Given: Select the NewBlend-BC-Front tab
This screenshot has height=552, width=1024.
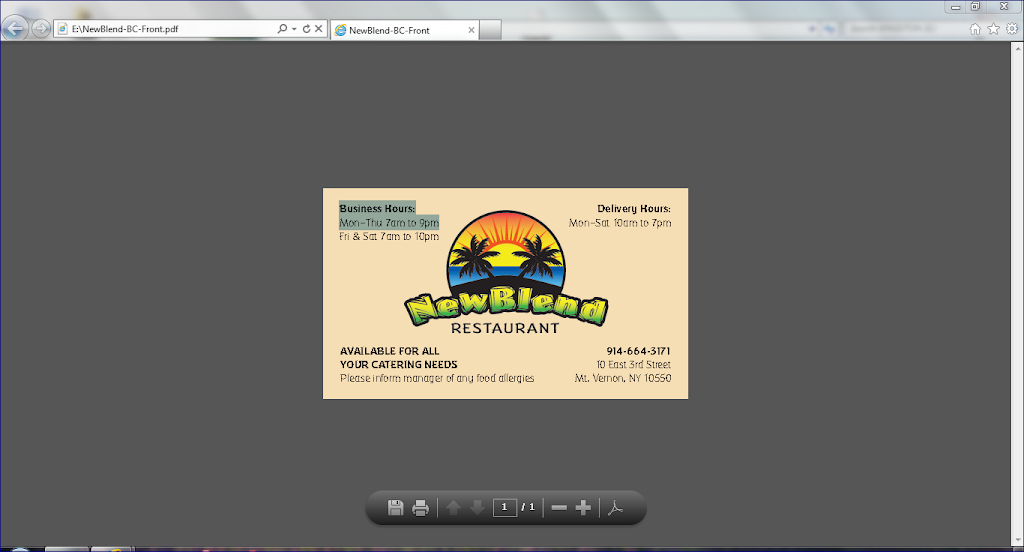Looking at the screenshot, I should (405, 30).
